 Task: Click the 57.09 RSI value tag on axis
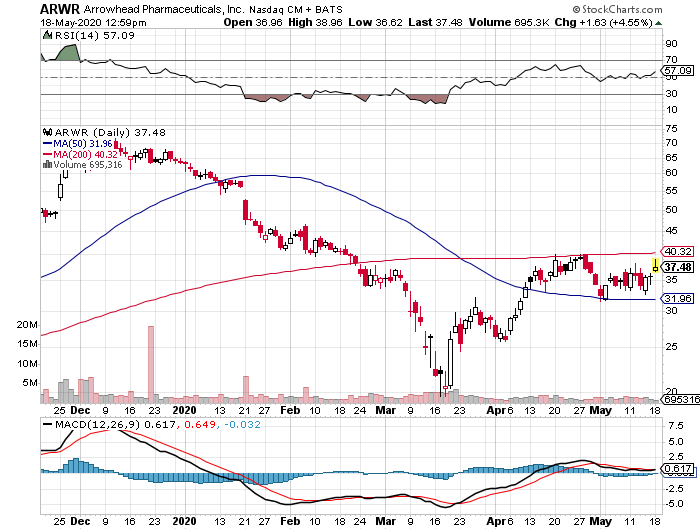(677, 71)
